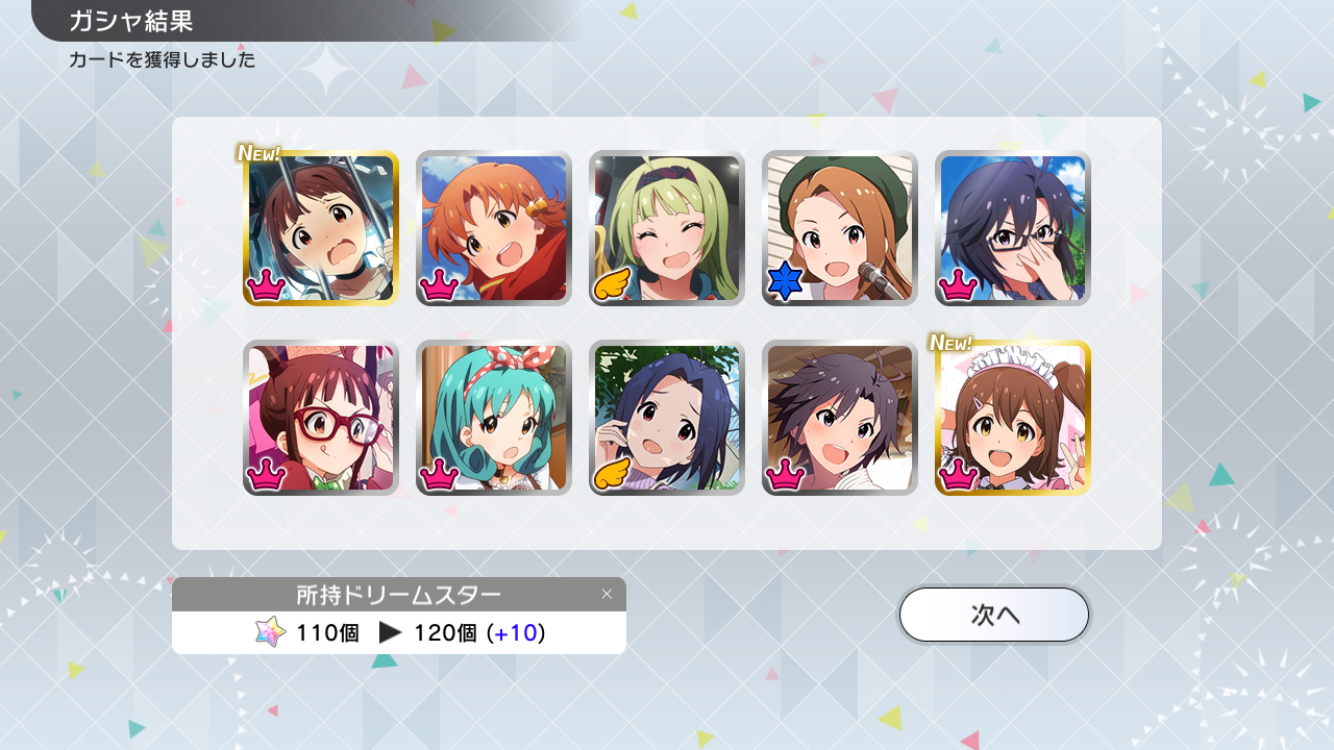Image resolution: width=1334 pixels, height=750 pixels.
Task: Select the spiky black-haired girl card
Action: click(839, 418)
